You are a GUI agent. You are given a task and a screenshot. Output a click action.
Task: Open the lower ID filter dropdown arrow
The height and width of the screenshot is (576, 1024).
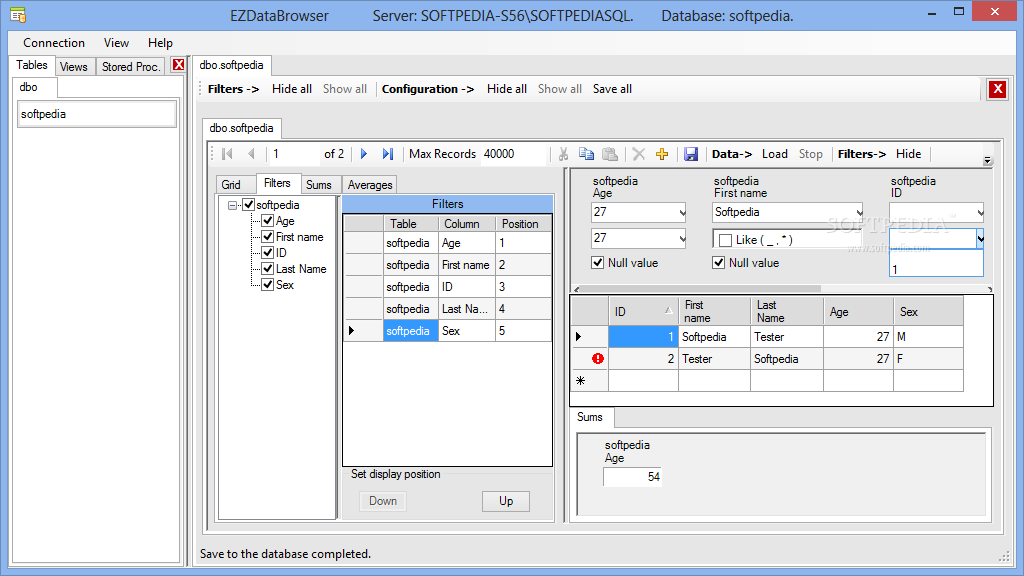[x=980, y=239]
